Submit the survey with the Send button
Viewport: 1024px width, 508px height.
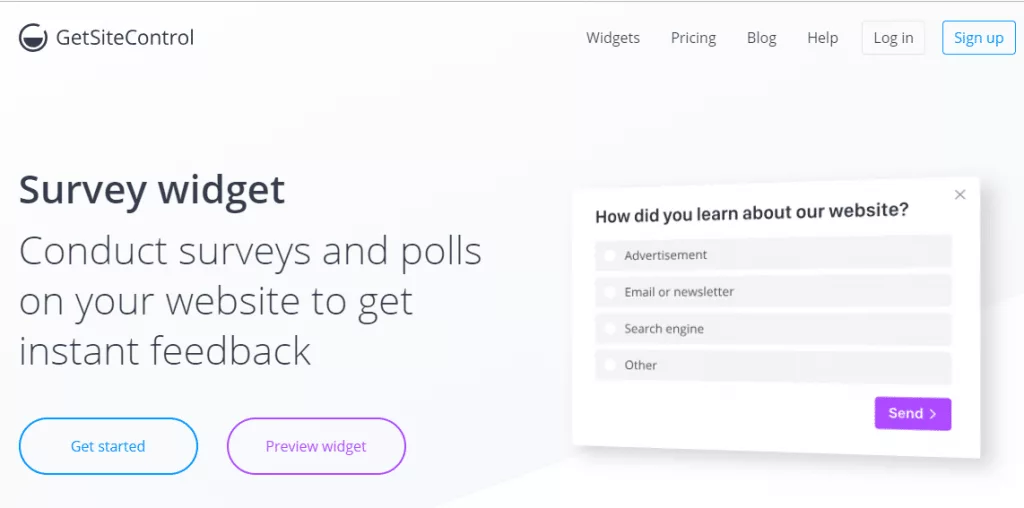coord(912,413)
